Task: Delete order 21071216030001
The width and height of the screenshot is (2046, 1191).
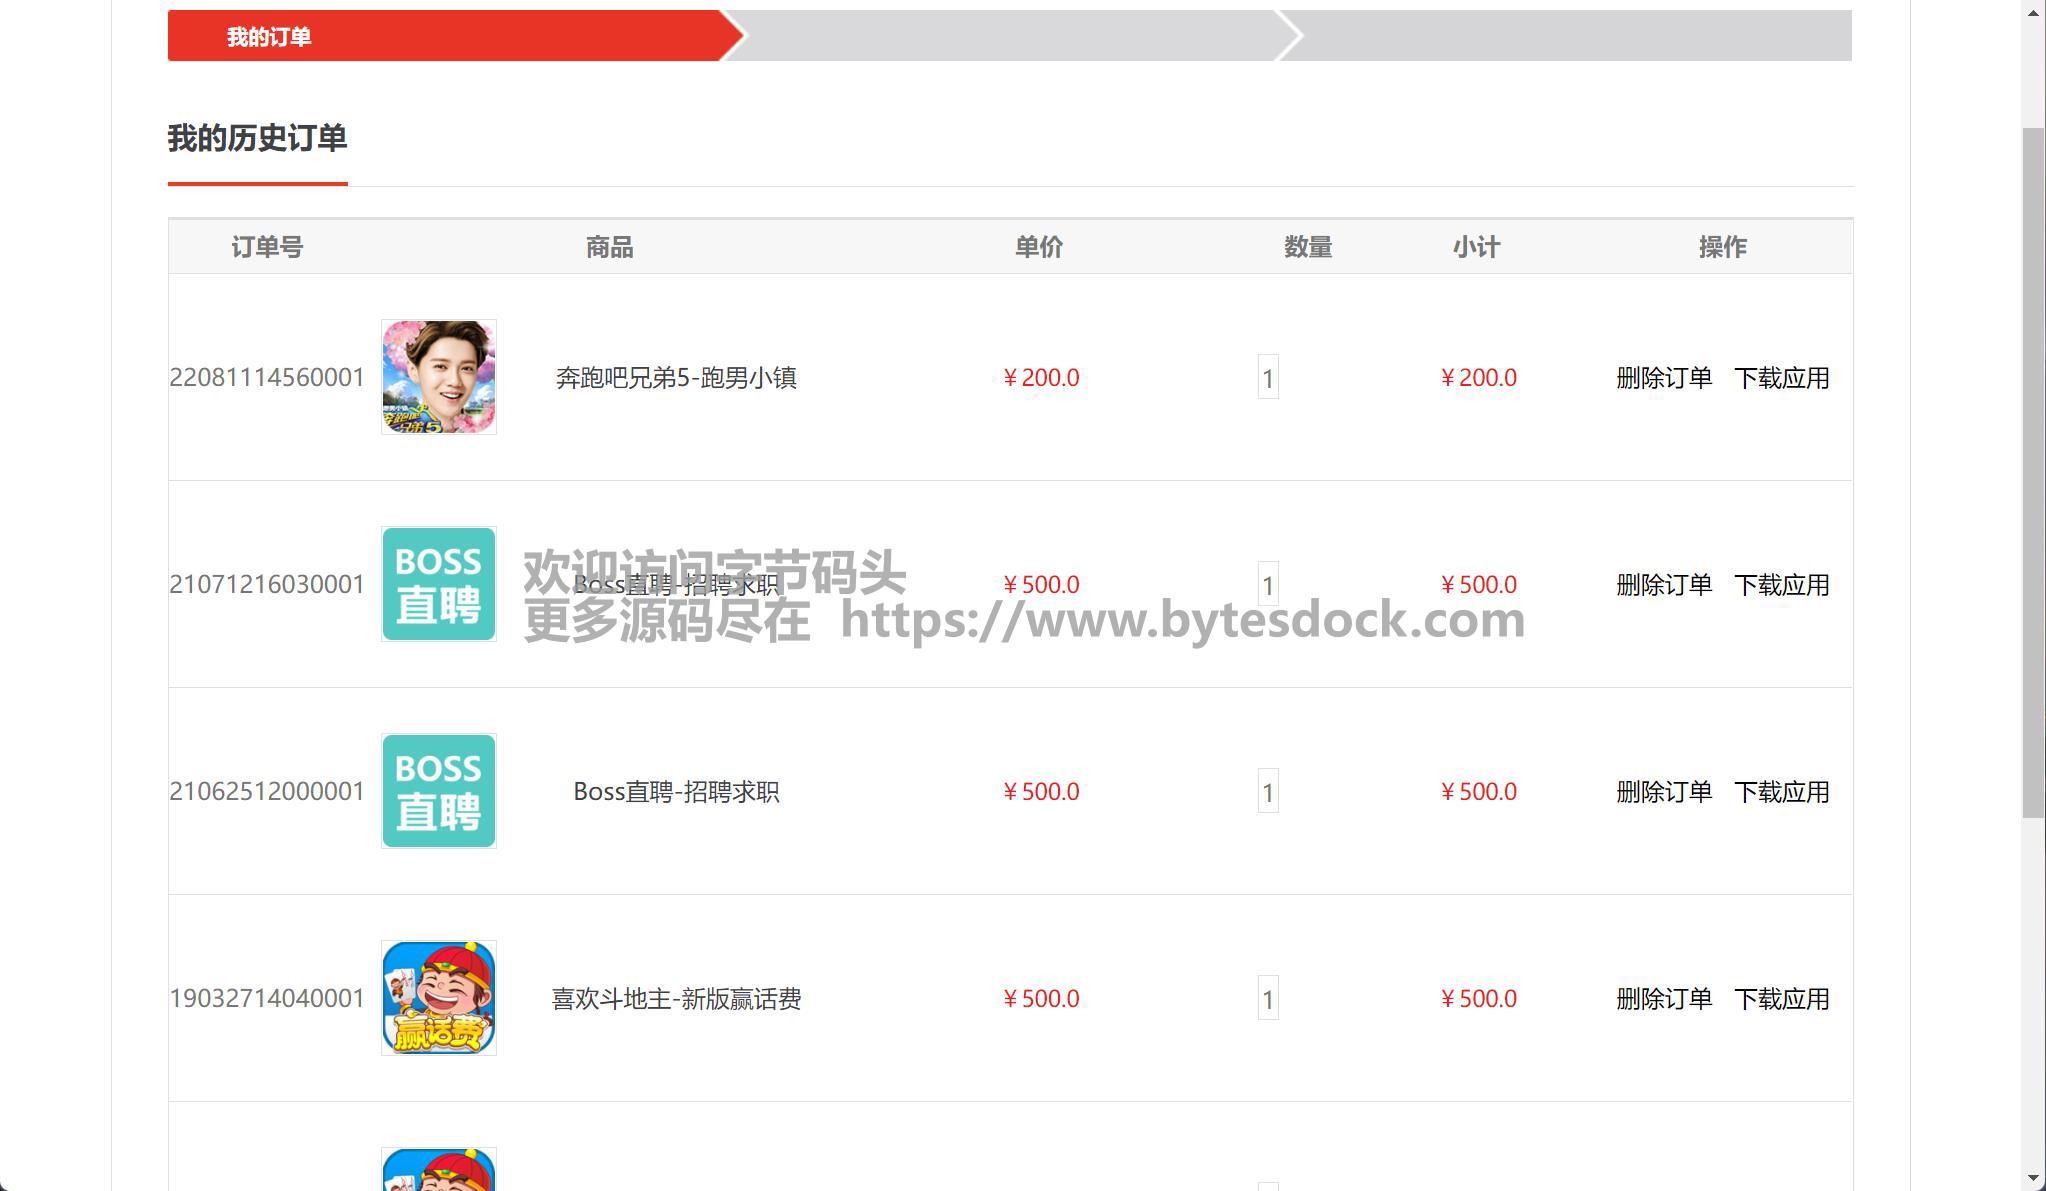Action: pyautogui.click(x=1663, y=585)
